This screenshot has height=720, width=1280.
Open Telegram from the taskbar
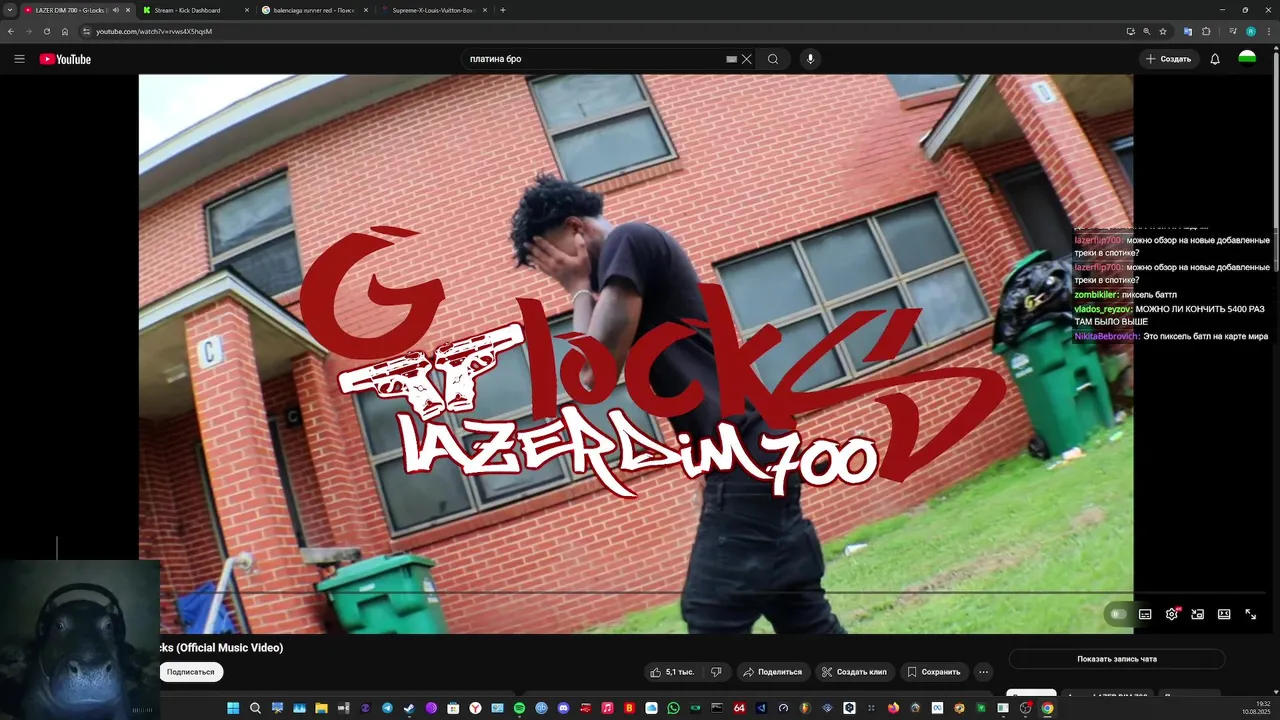pos(387,708)
